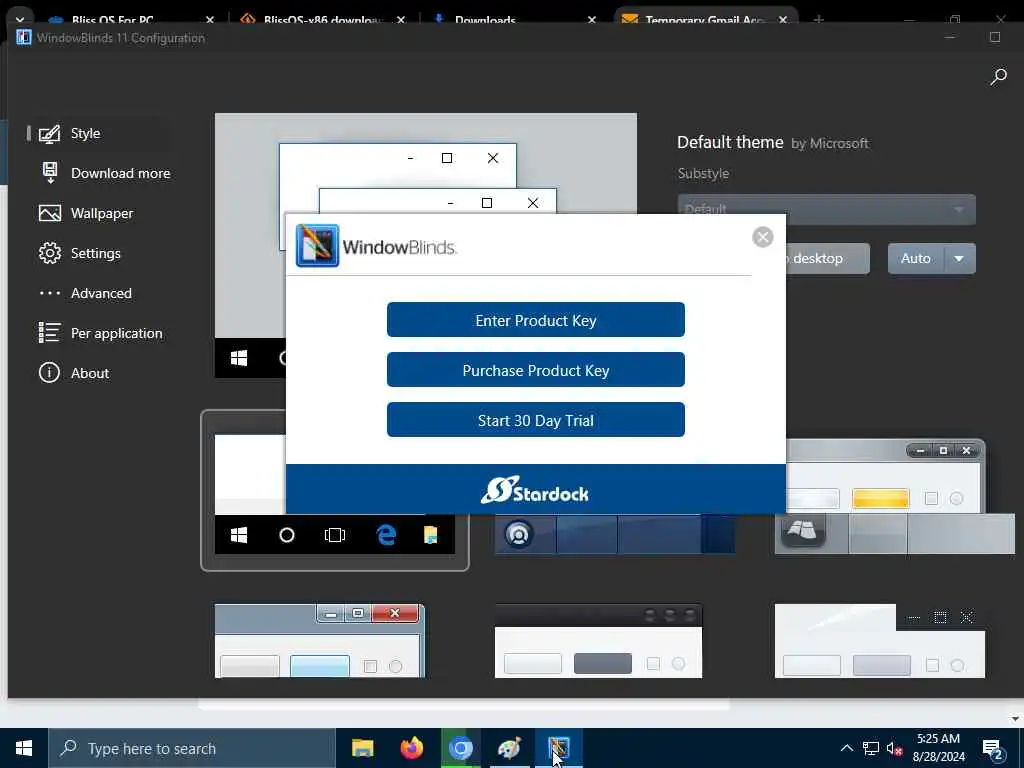Open the Advanced section
The width and height of the screenshot is (1024, 768).
click(101, 293)
